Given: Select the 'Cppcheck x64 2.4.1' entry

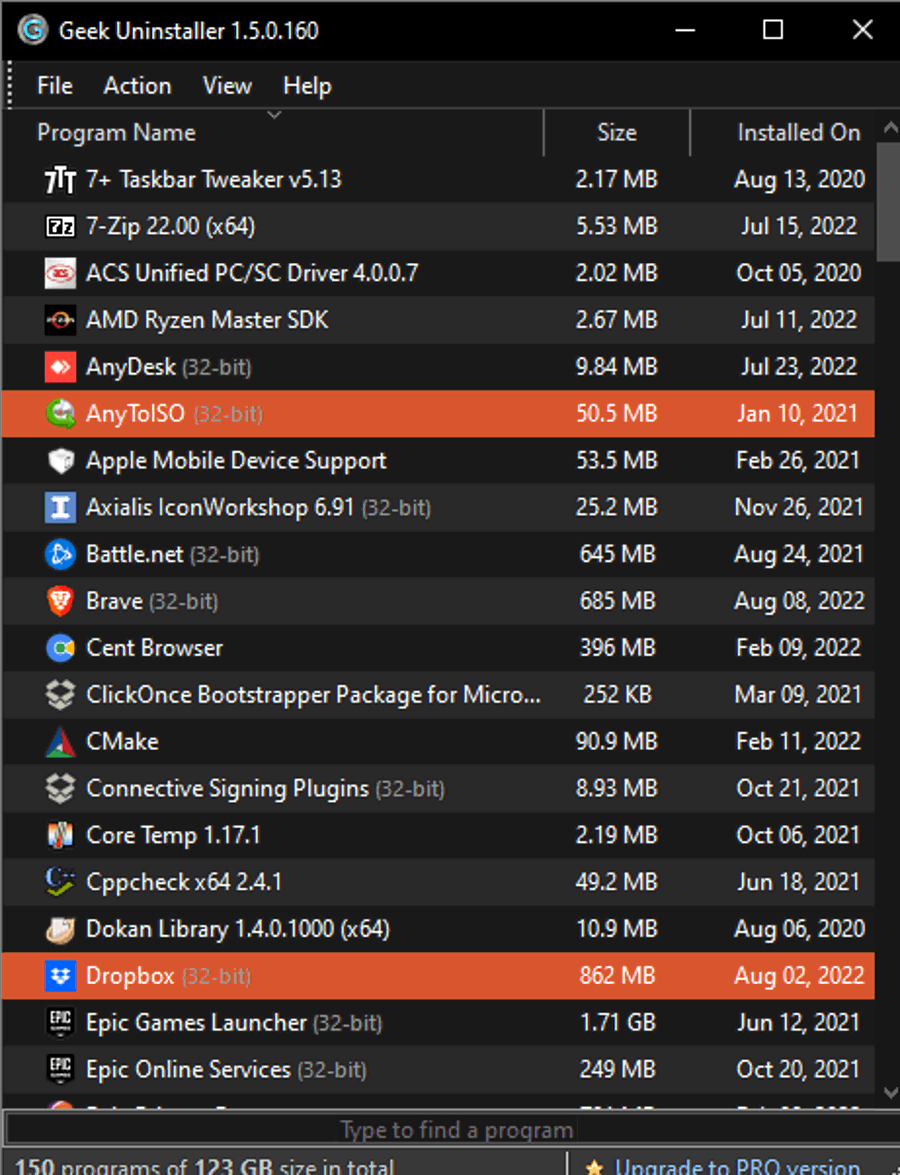Looking at the screenshot, I should (x=184, y=882).
